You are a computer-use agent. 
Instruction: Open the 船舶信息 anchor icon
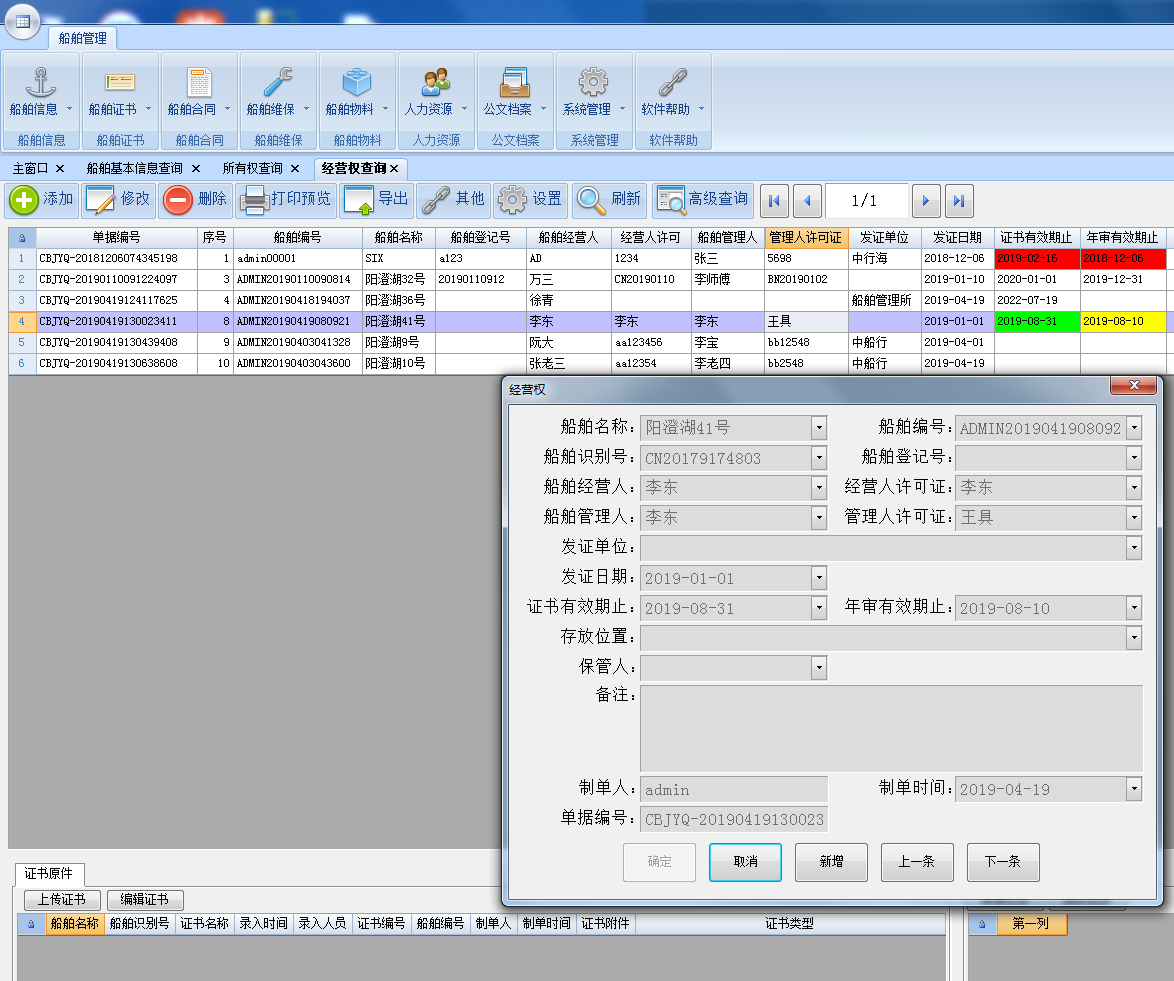coord(41,82)
